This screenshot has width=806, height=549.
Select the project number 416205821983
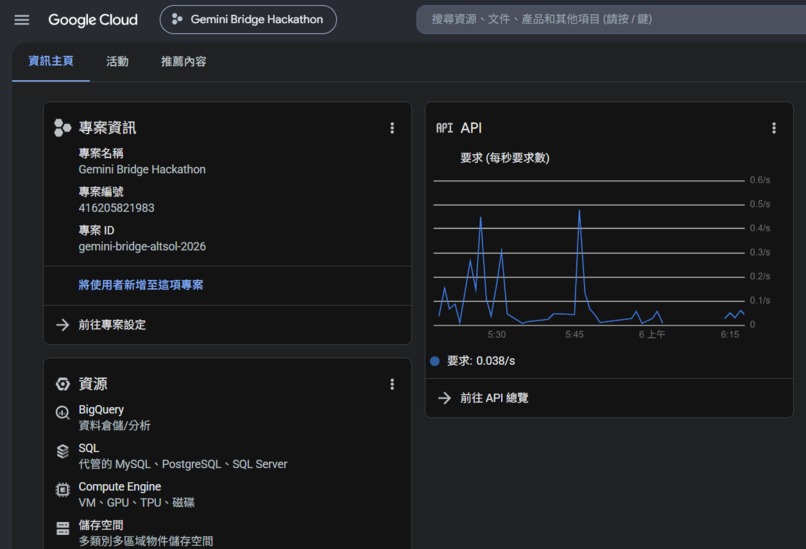(116, 208)
